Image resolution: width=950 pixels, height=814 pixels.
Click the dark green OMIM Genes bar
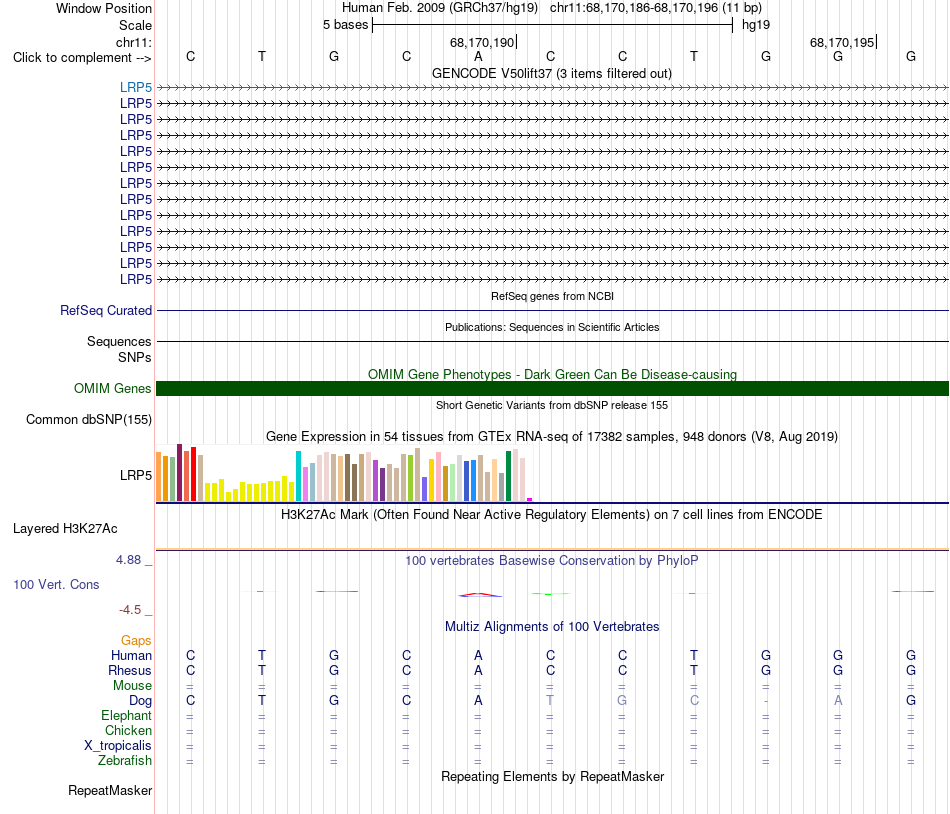[x=552, y=388]
